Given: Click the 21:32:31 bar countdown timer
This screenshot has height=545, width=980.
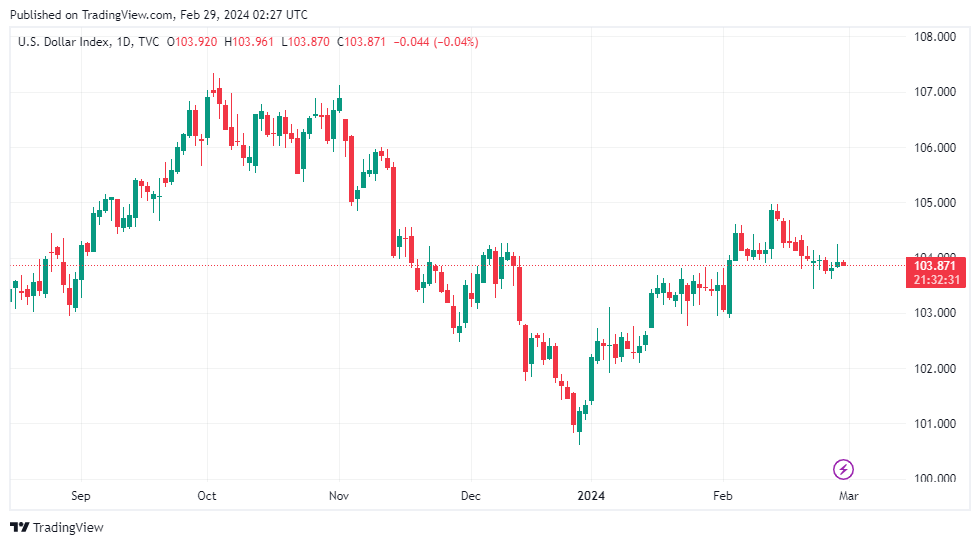Looking at the screenshot, I should pos(934,280).
